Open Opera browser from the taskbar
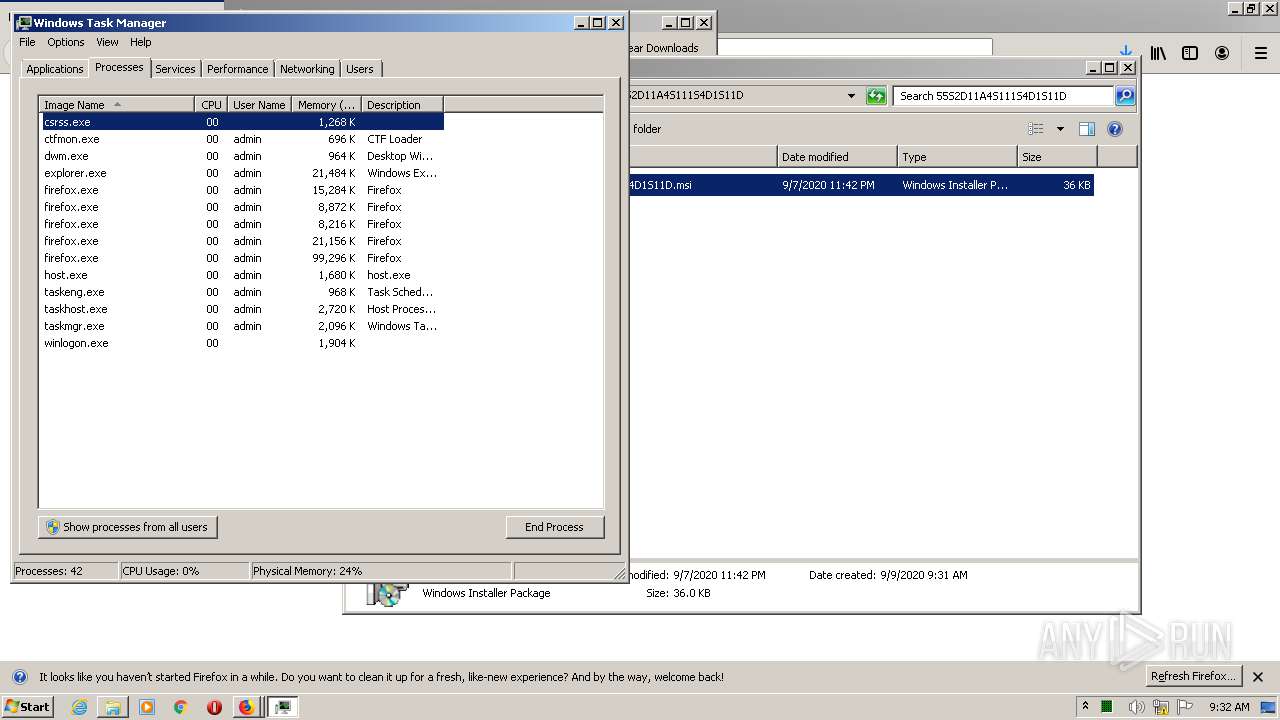The image size is (1280, 720). (214, 707)
